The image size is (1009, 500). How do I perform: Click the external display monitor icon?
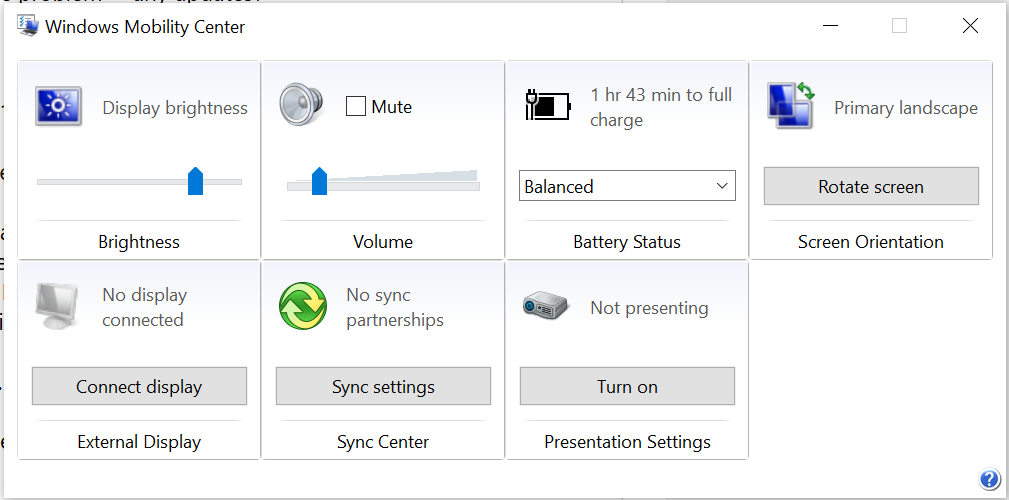(57, 306)
